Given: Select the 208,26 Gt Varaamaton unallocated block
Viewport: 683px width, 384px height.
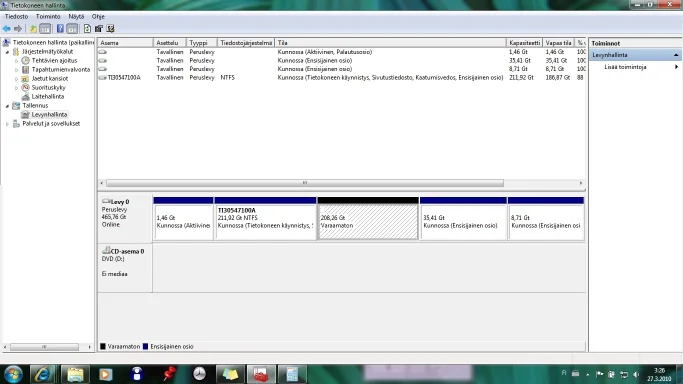Looking at the screenshot, I should click(368, 219).
